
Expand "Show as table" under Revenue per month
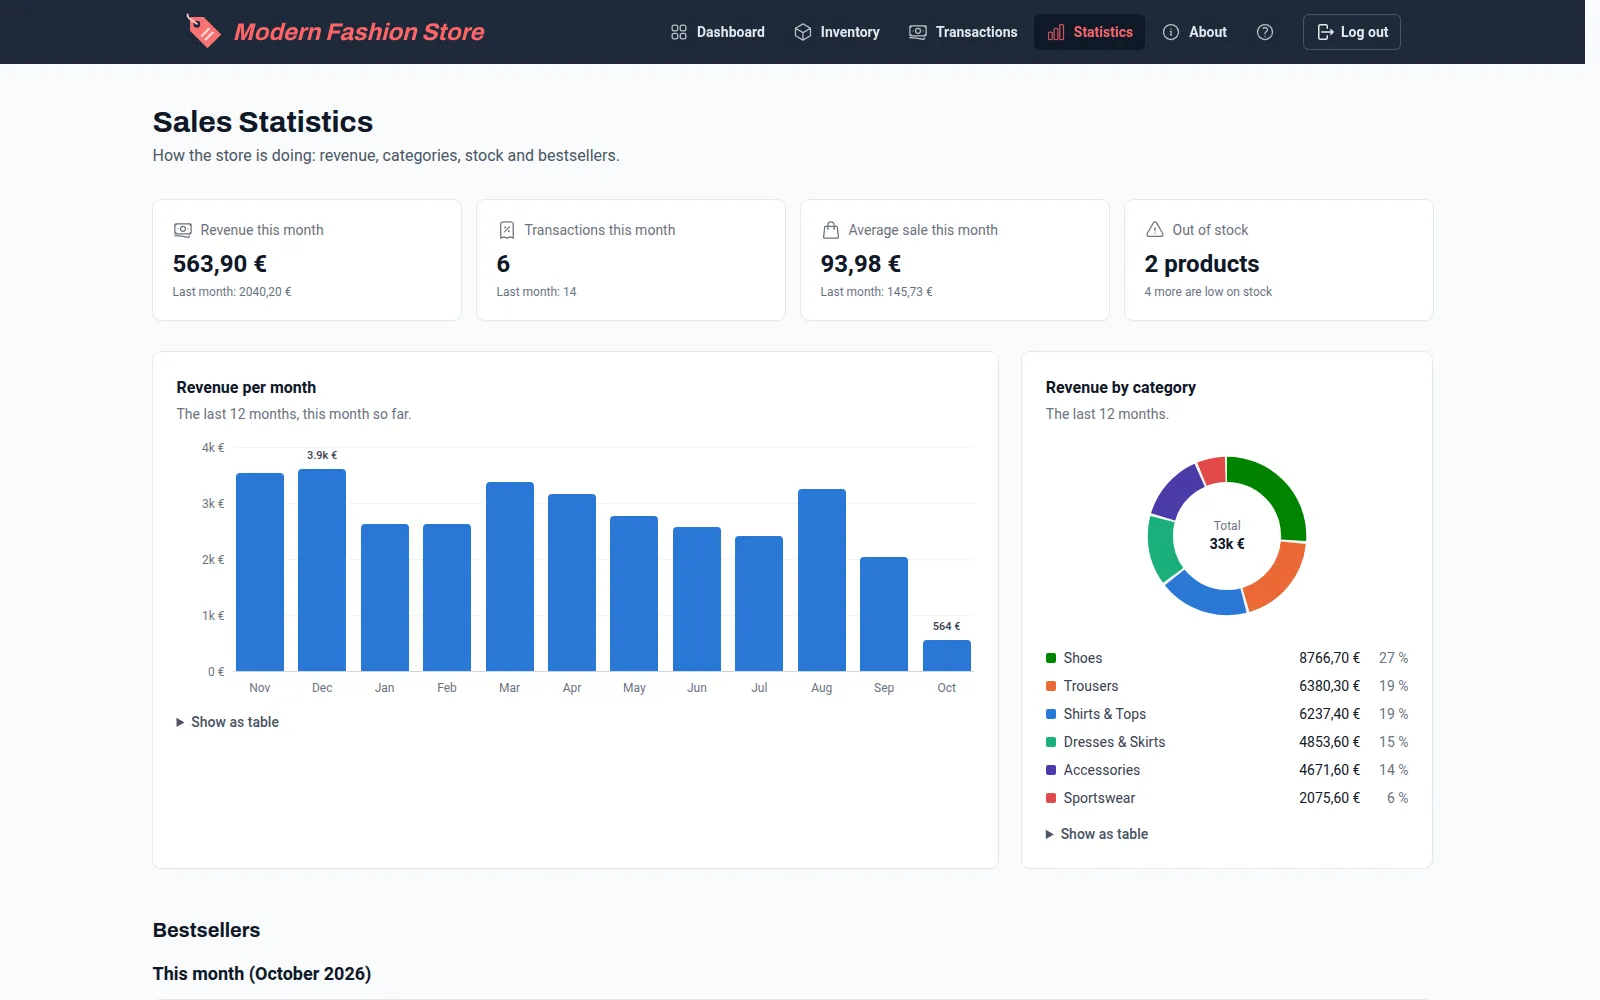228,722
